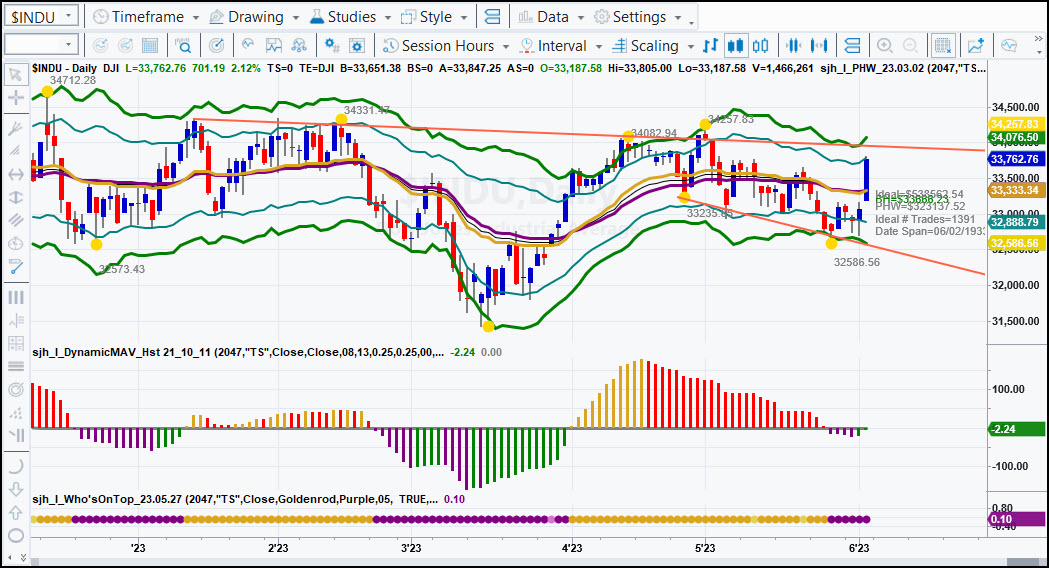1049x568 pixels.
Task: Open the Settings menu
Action: (x=638, y=17)
